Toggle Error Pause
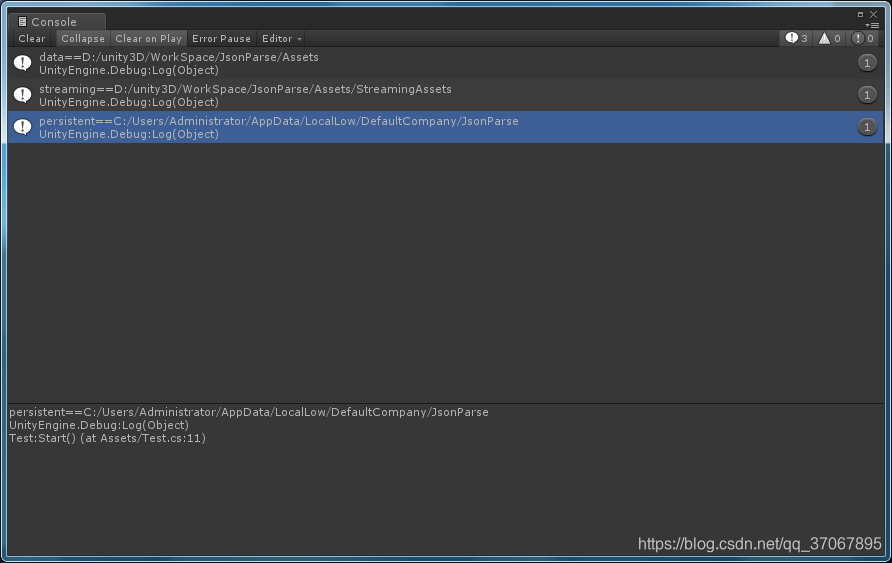892x563 pixels. pyautogui.click(x=221, y=39)
